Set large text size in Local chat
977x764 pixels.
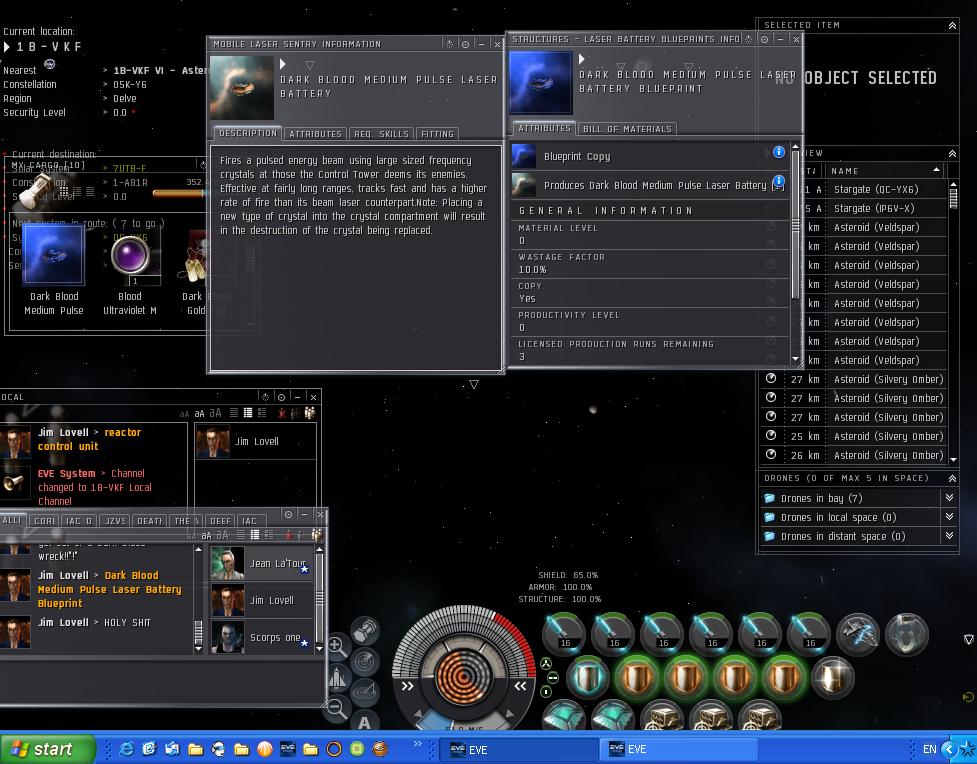(x=215, y=413)
